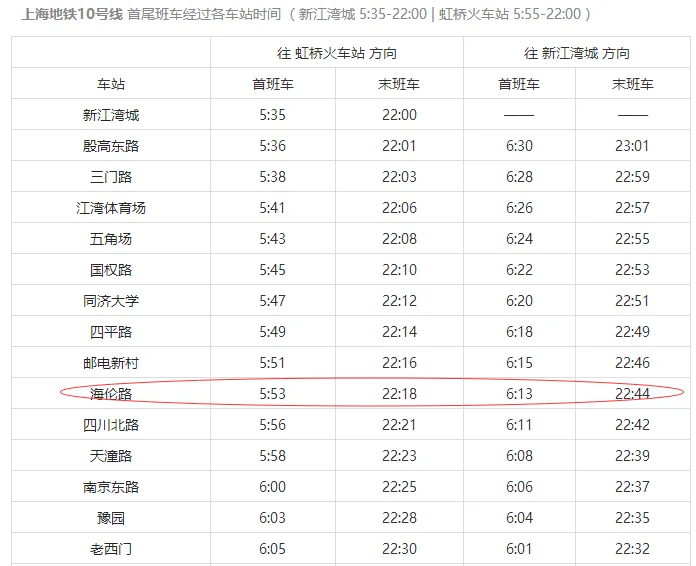The image size is (696, 566).
Task: Click the 6:30 time for 殷高东路
Action: [x=519, y=146]
